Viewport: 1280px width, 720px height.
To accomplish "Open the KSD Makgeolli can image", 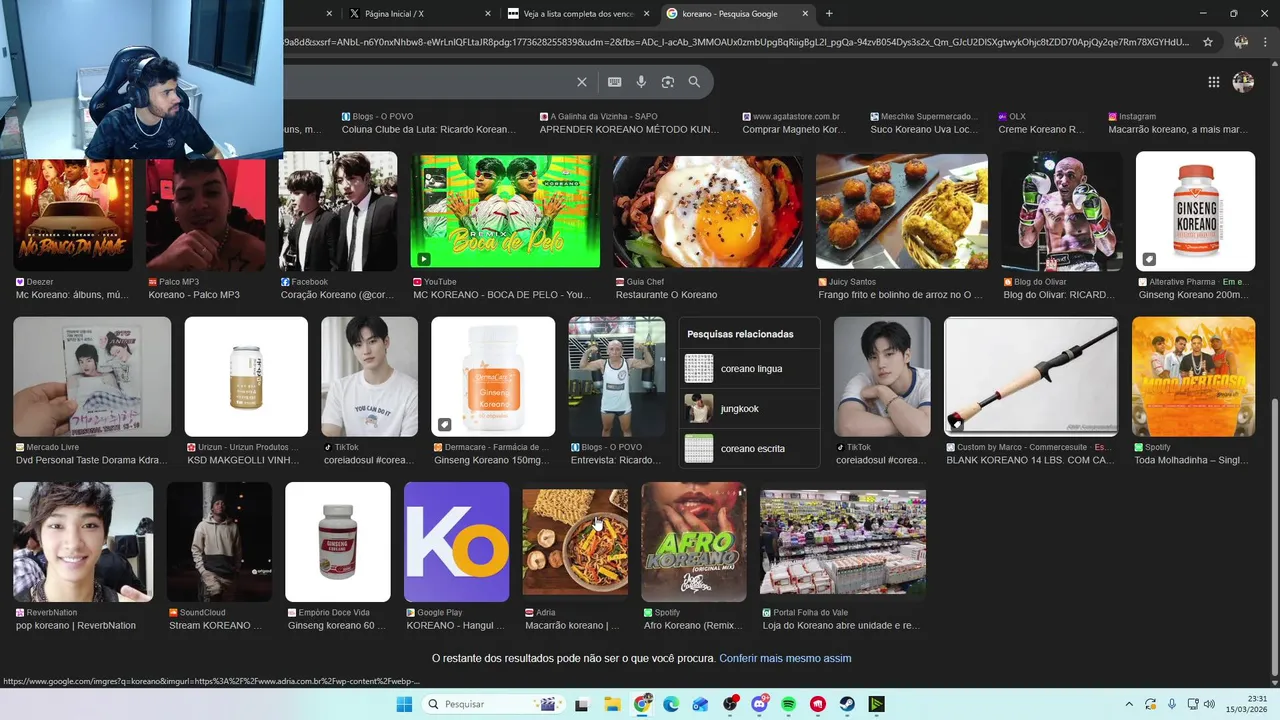I will coord(246,376).
